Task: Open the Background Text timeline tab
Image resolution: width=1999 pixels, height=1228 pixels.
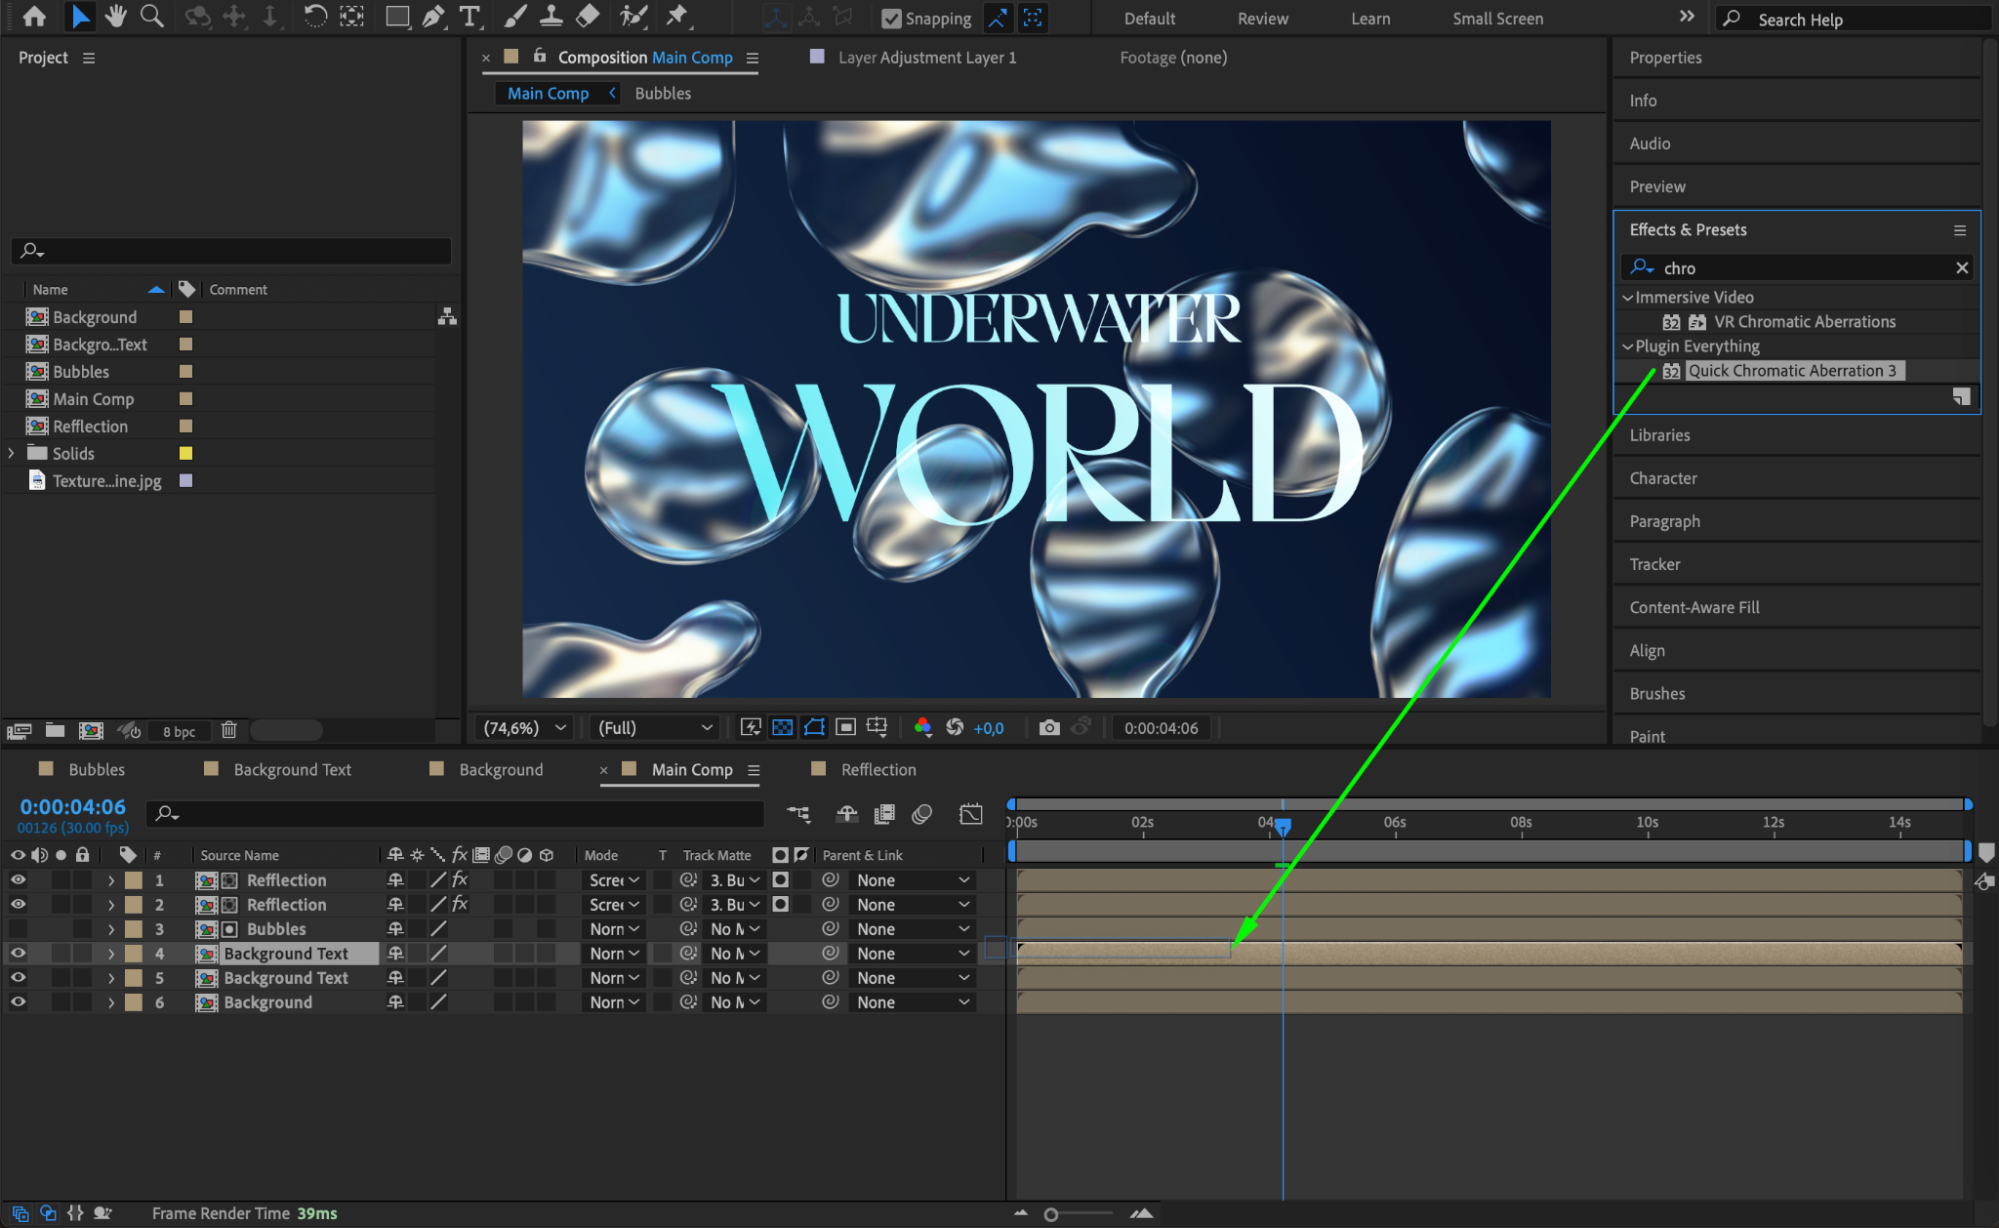Action: pos(292,769)
